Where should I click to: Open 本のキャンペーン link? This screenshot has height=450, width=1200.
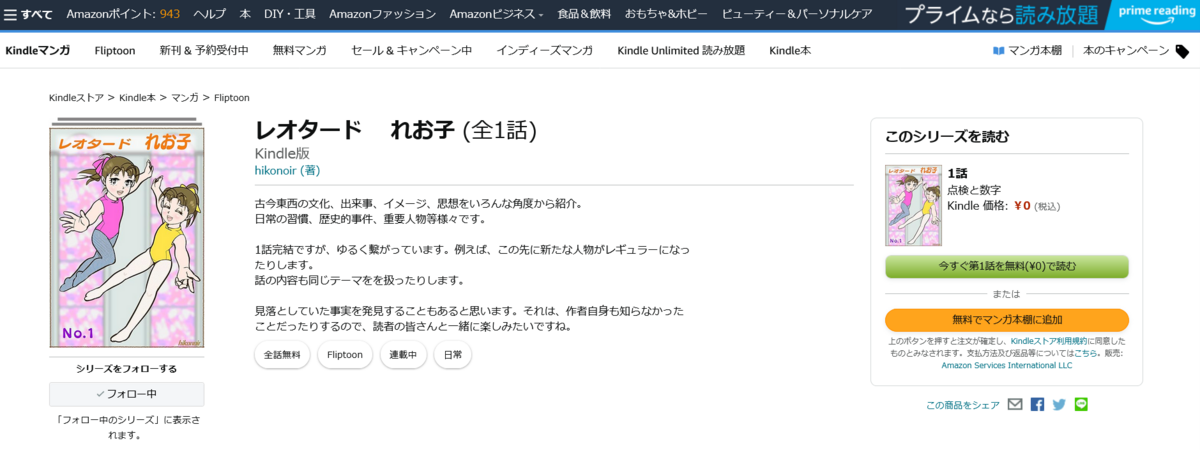pos(1126,50)
